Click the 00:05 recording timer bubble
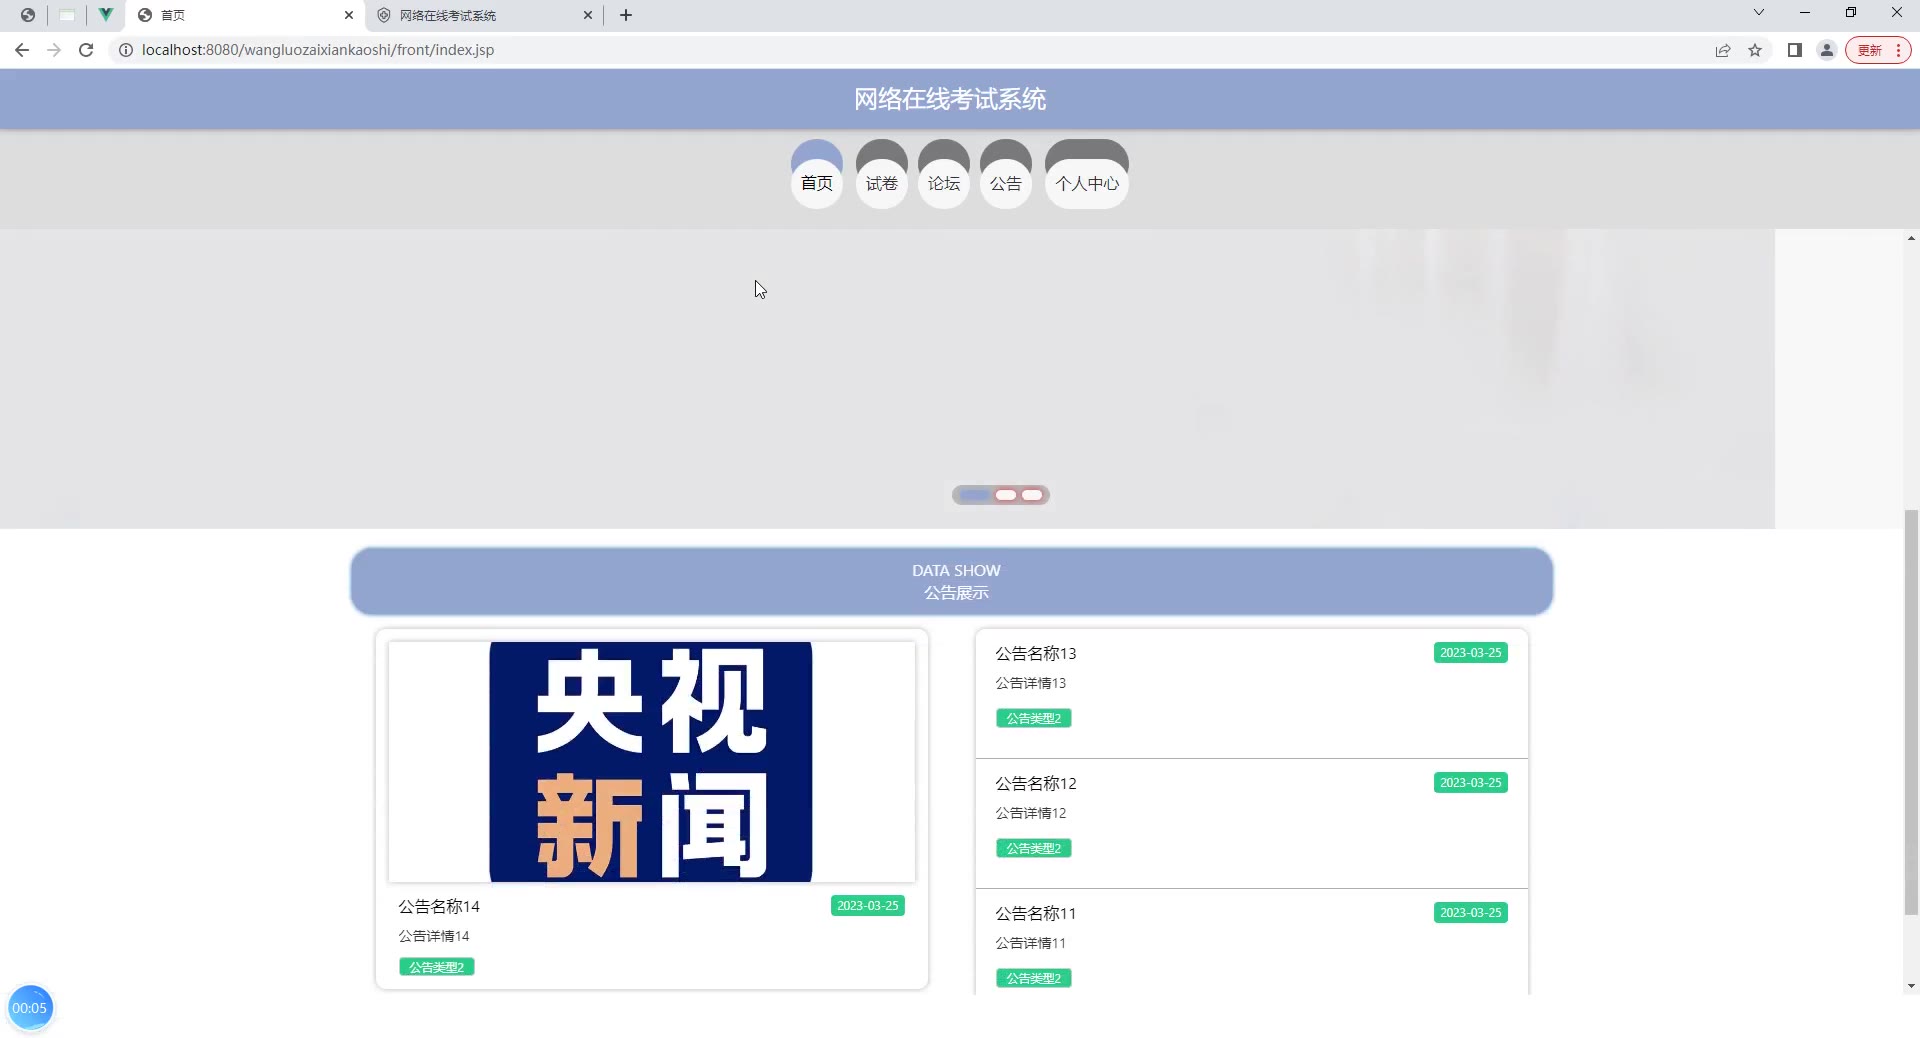Screen dimensions: 1920x1038 pos(30,1008)
